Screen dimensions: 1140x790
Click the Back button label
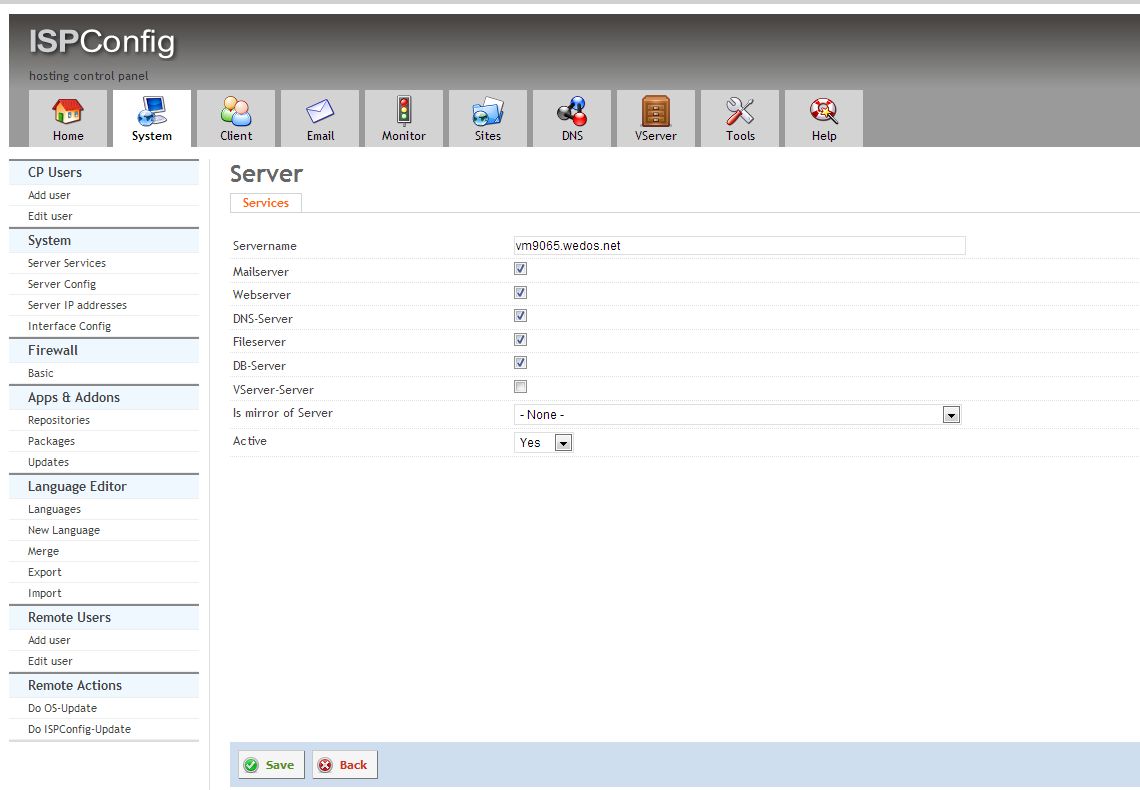coord(353,765)
